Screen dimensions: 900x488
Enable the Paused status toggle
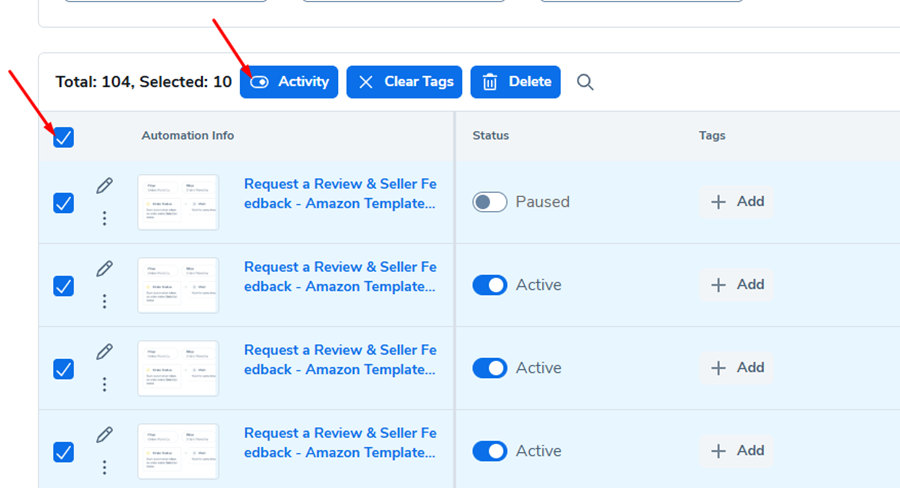490,202
